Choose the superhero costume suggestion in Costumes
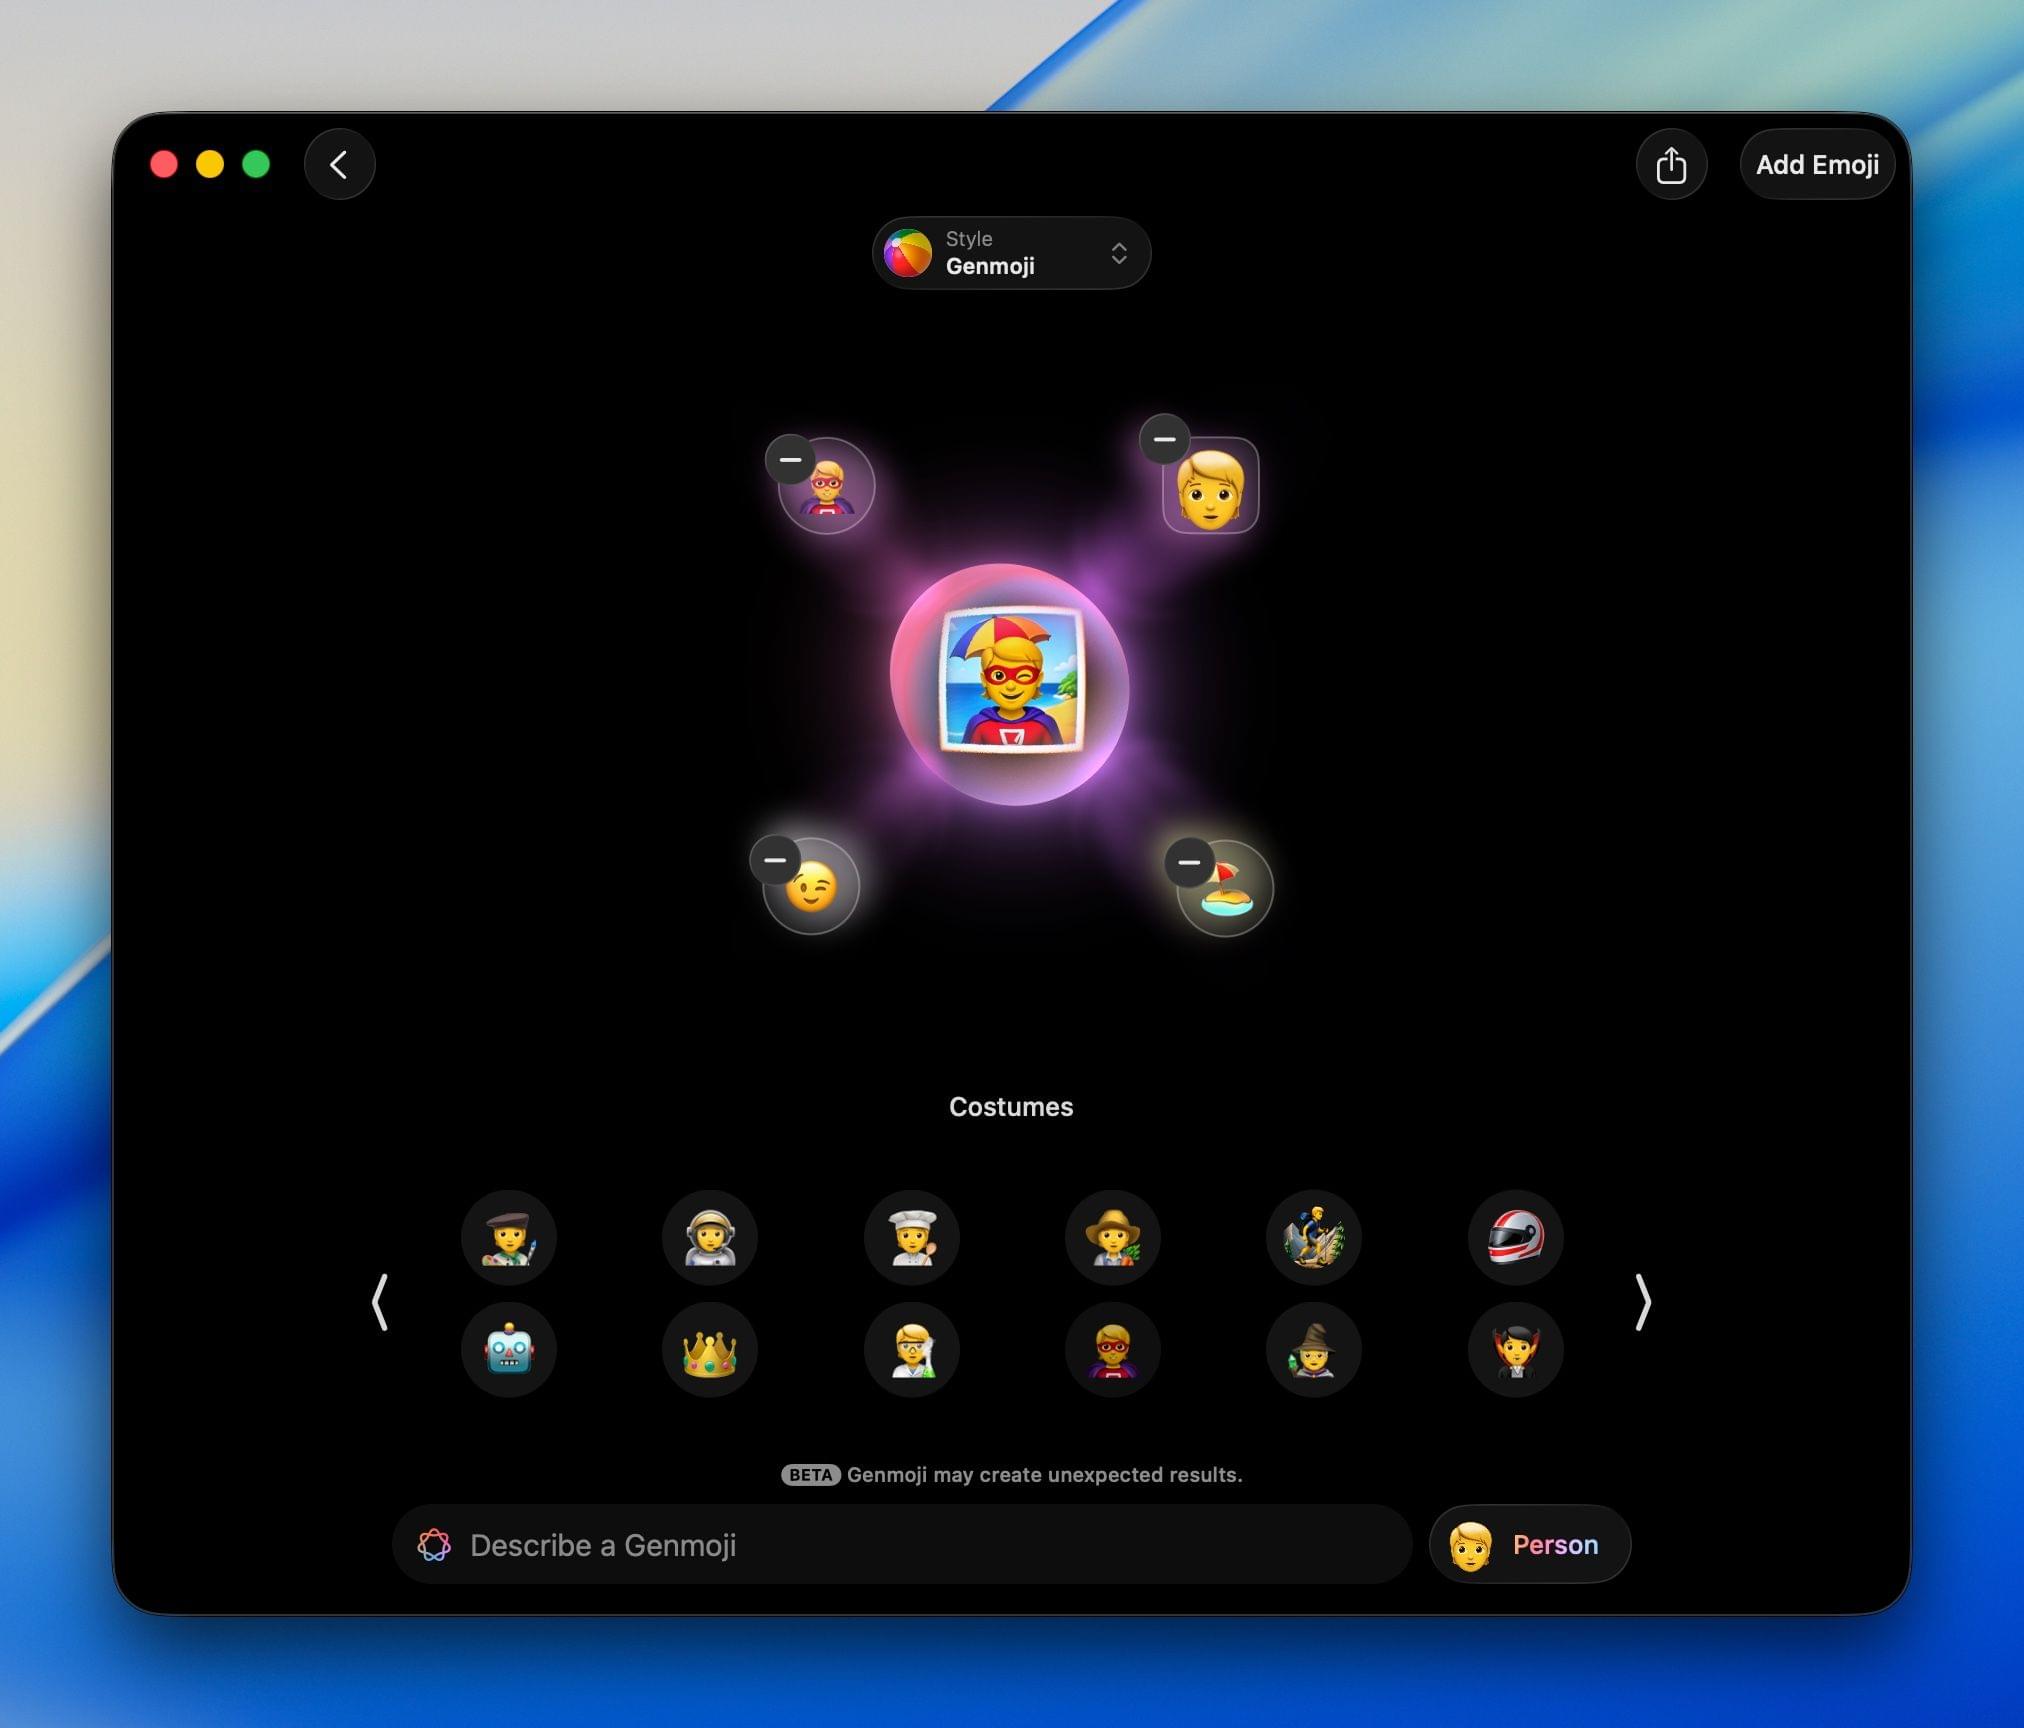This screenshot has height=1728, width=2024. pyautogui.click(x=1113, y=1349)
